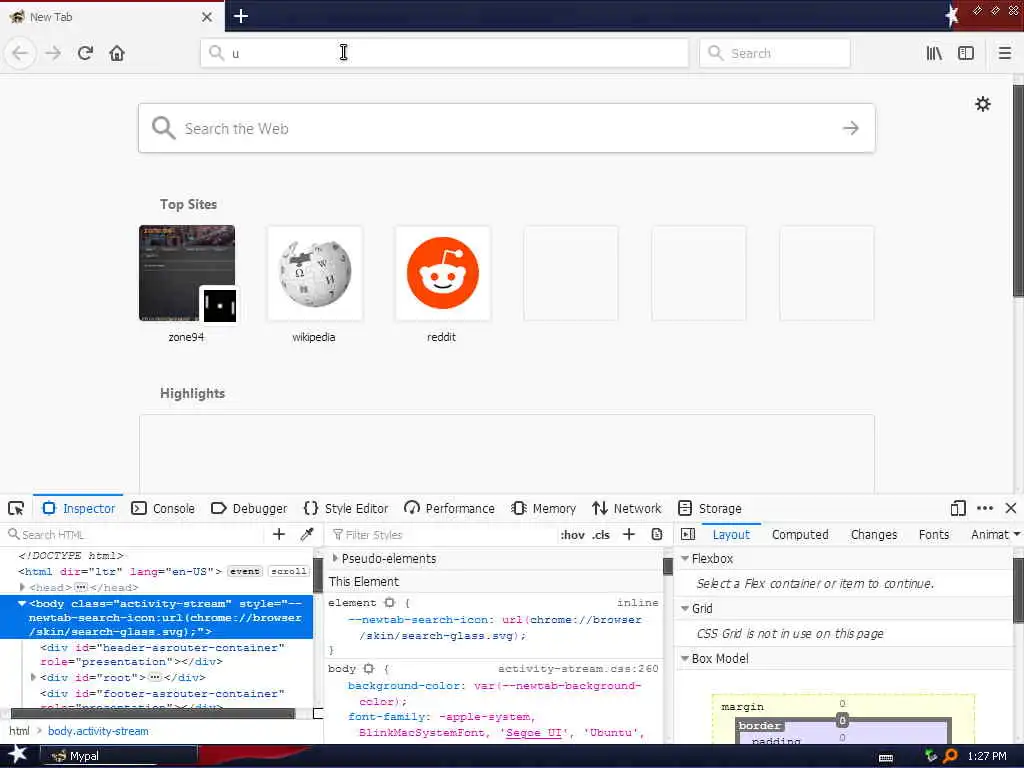Click the Search HTML field
This screenshot has width=1024, height=768.
pos(134,534)
